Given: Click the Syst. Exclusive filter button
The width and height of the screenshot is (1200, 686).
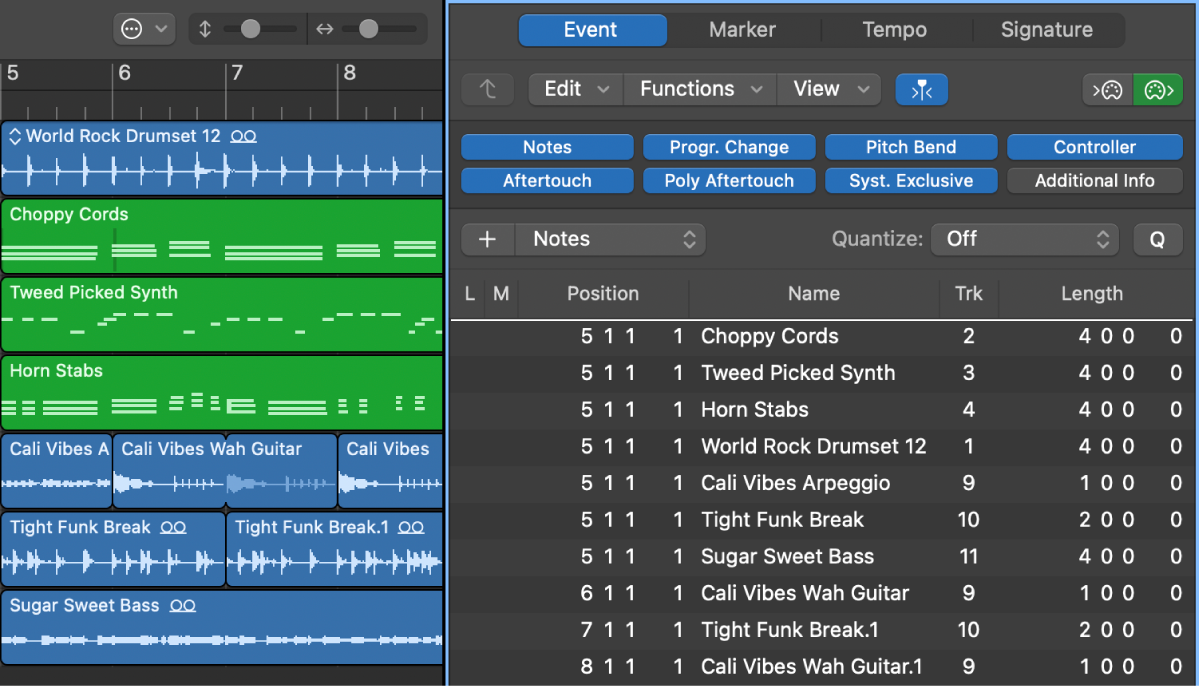Looking at the screenshot, I should click(x=911, y=180).
